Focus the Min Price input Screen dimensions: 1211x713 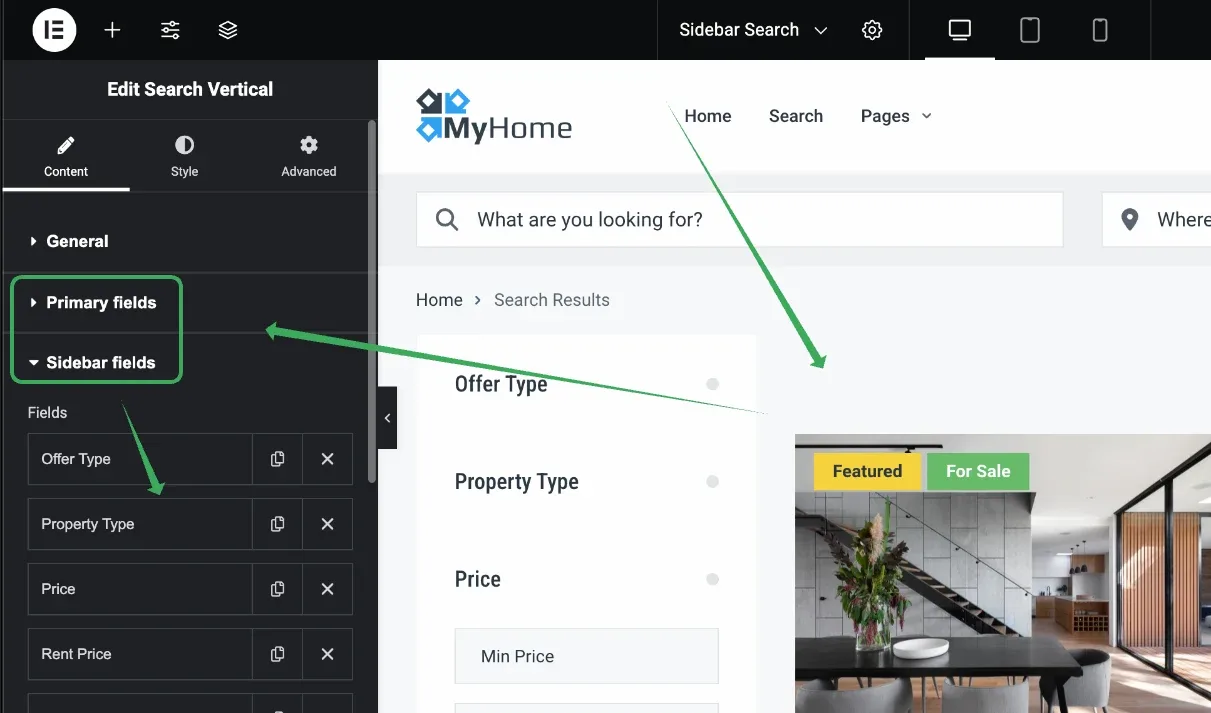pos(586,656)
